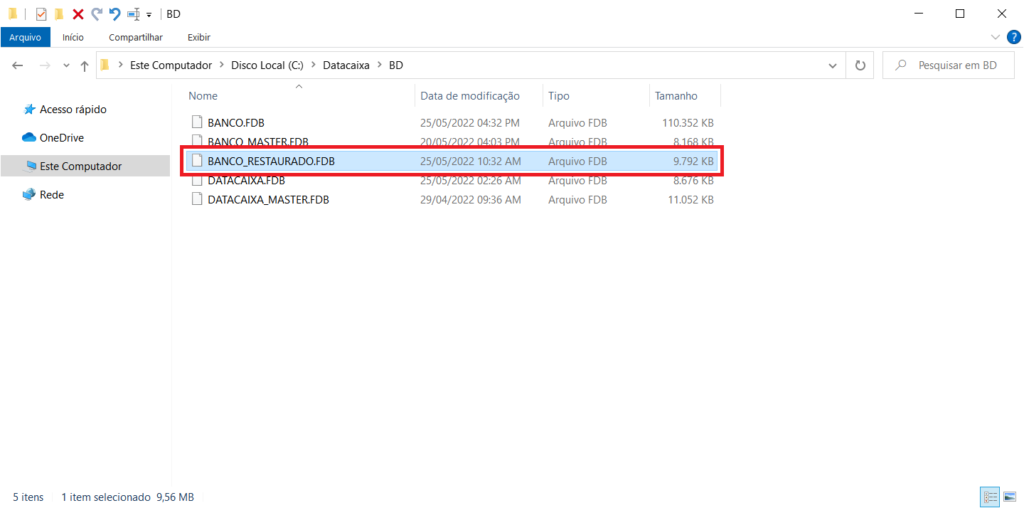The image size is (1024, 508).
Task: Open the Arquivo menu
Action: (x=25, y=37)
